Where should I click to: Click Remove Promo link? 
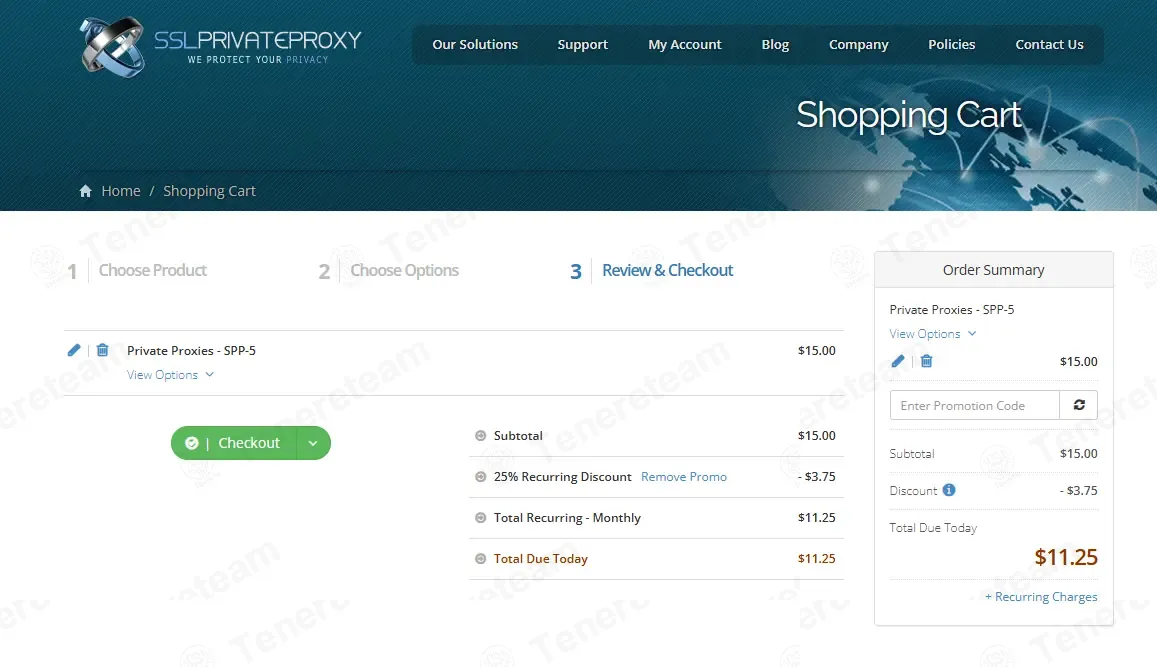pyautogui.click(x=684, y=477)
